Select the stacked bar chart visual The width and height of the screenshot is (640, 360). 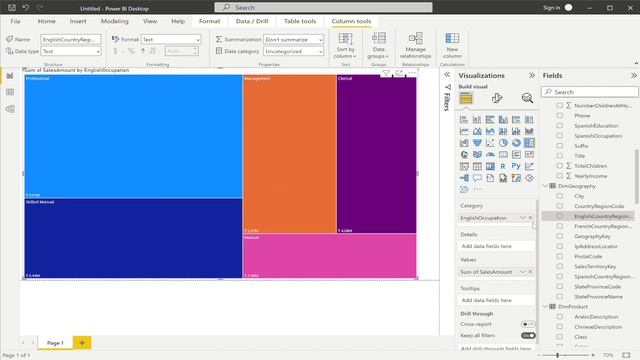tap(464, 120)
